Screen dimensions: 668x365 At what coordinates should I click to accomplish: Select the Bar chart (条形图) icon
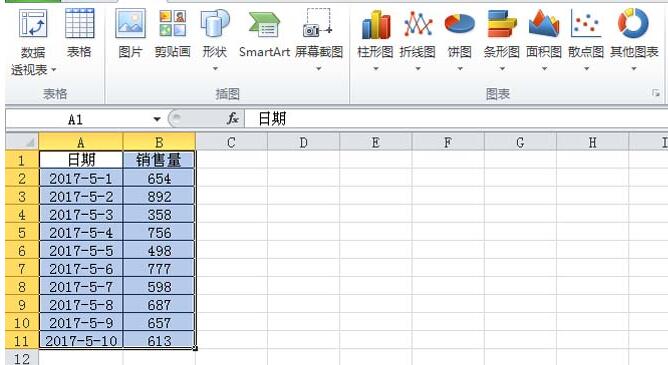[501, 23]
